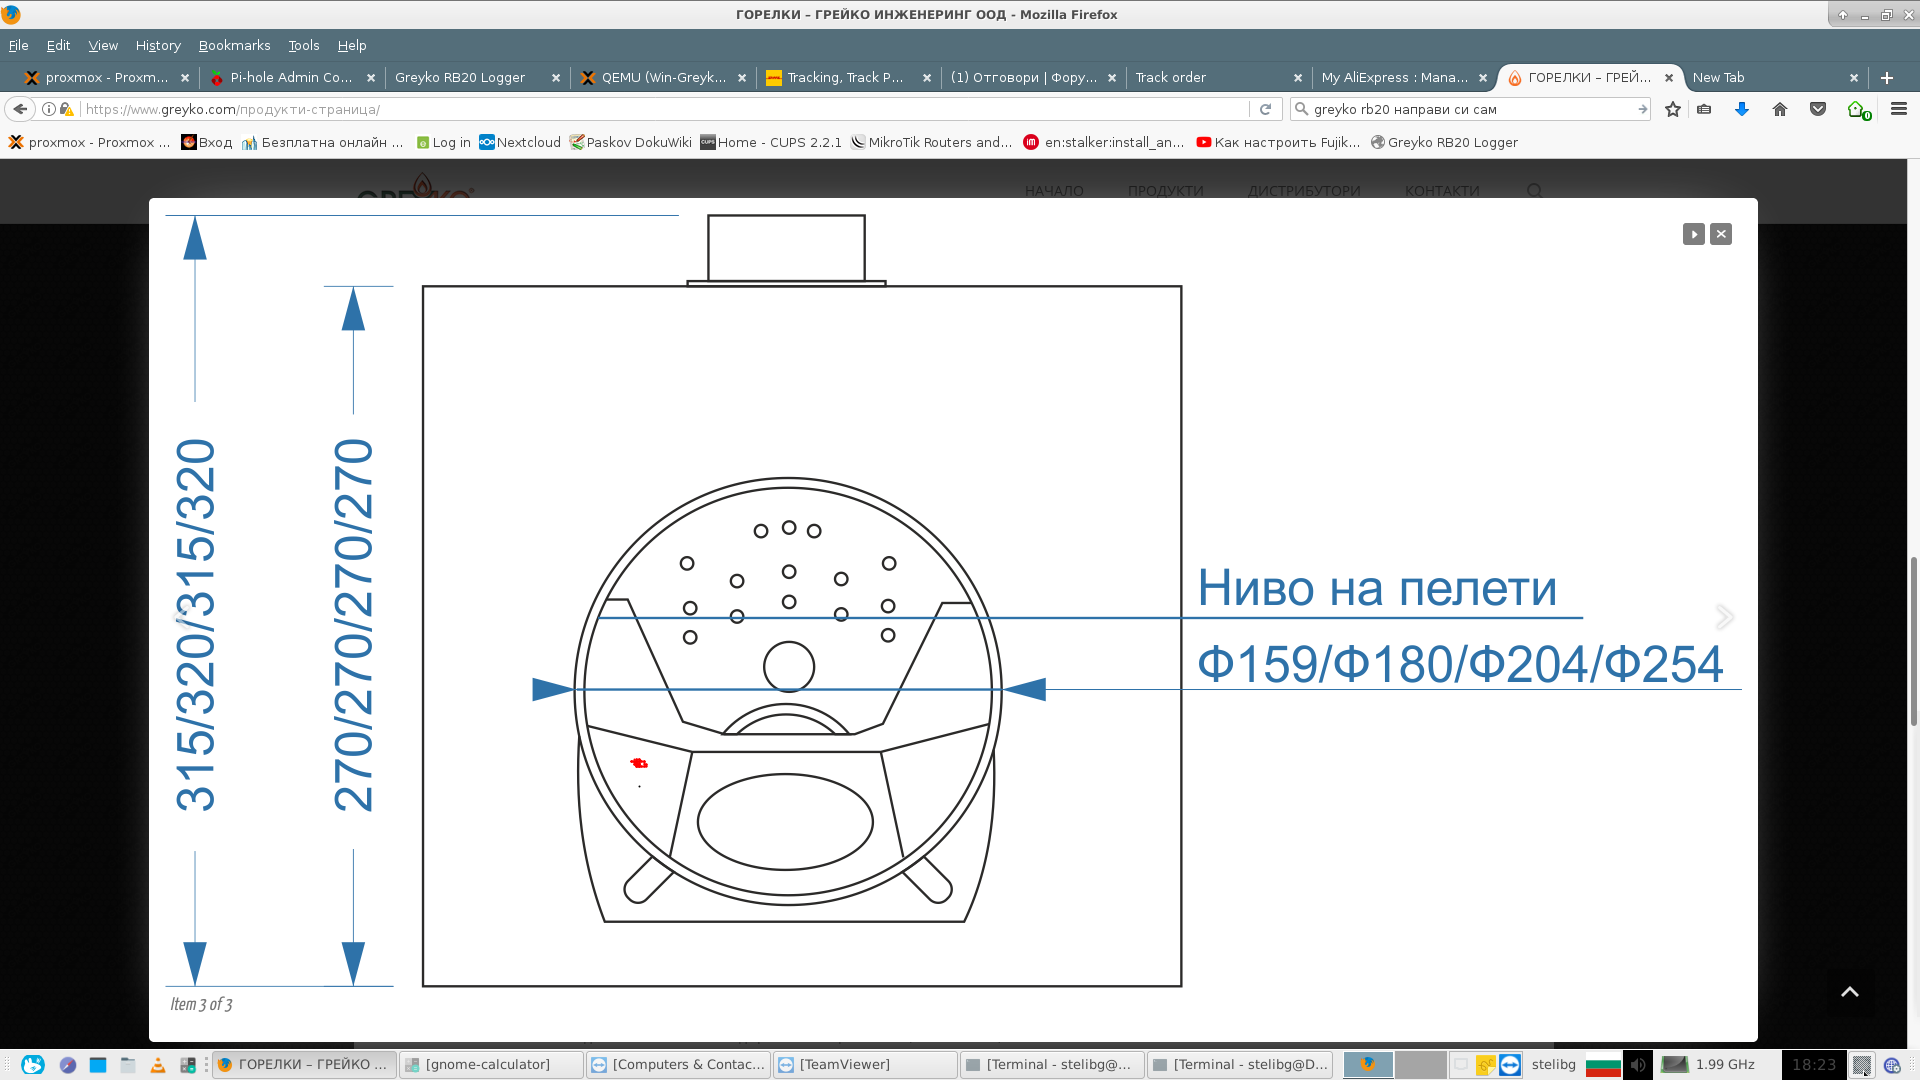Open the Bookmarks menu
The width and height of the screenshot is (1920, 1080).
[x=234, y=46]
